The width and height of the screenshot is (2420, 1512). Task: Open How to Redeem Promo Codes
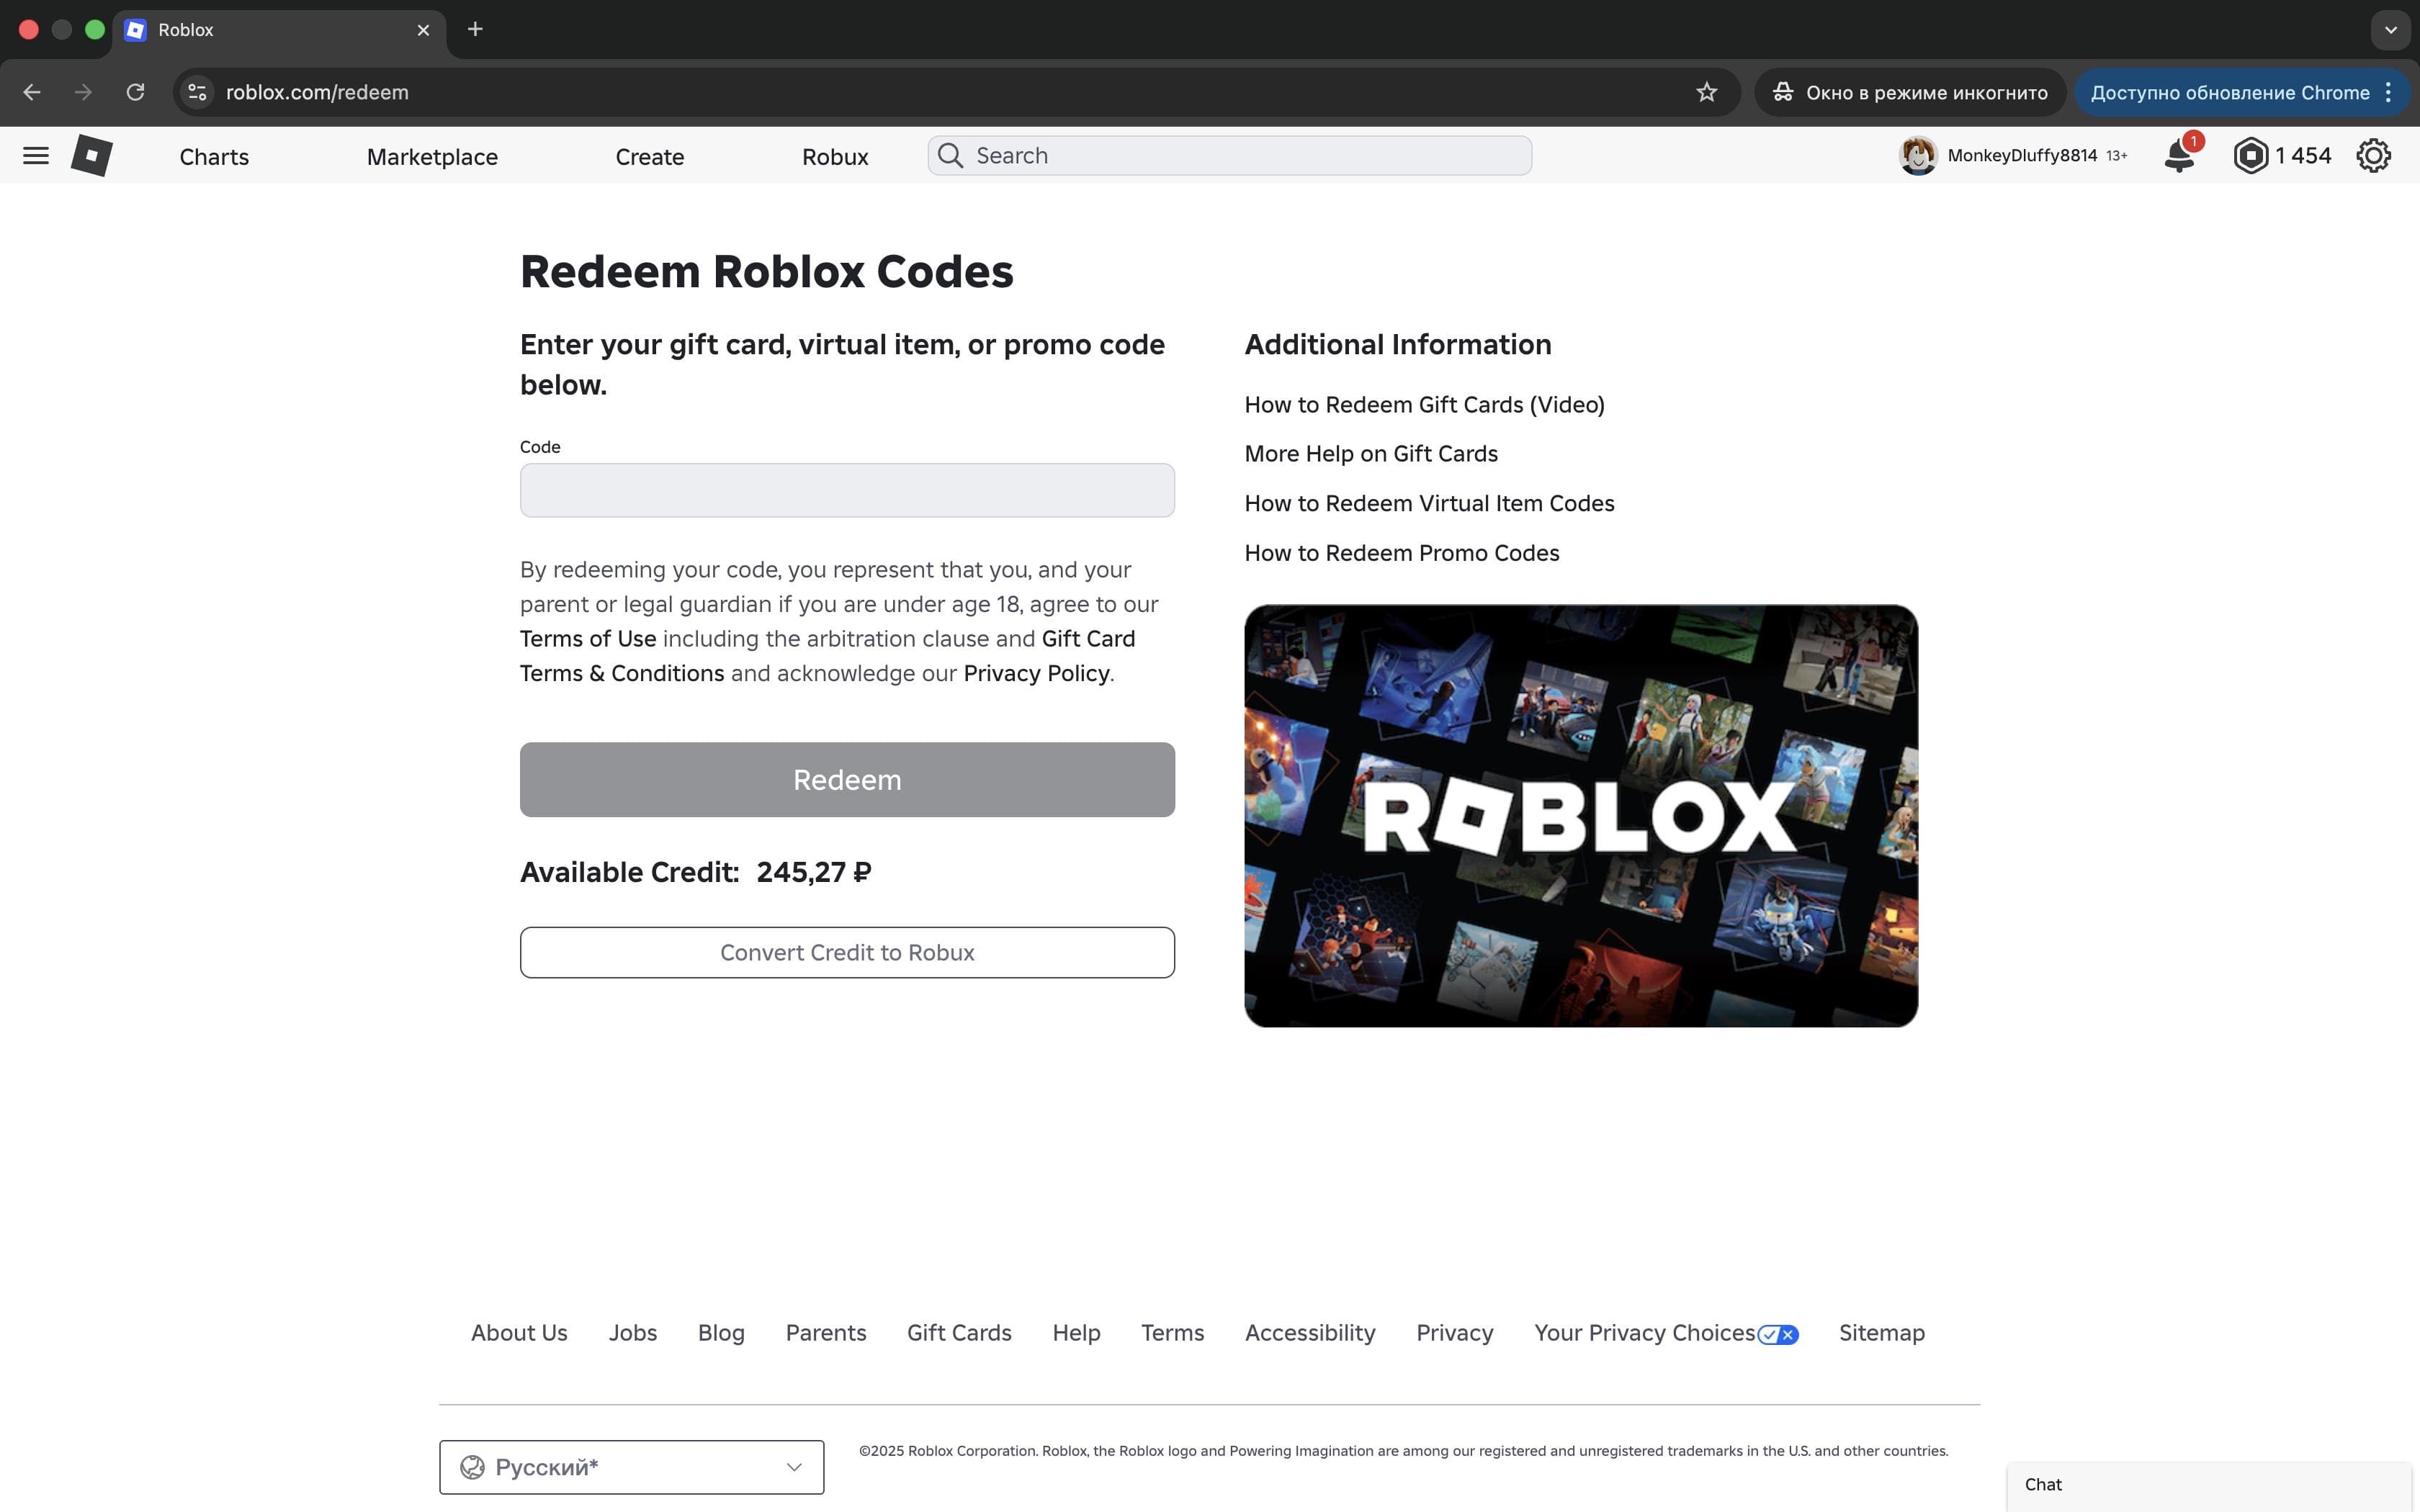tap(1402, 553)
